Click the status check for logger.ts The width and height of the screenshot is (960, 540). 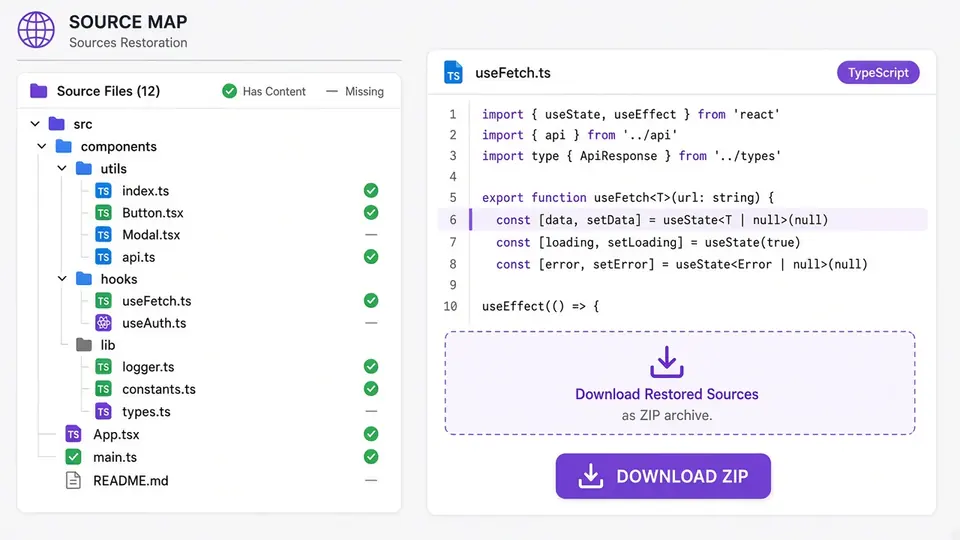click(371, 366)
